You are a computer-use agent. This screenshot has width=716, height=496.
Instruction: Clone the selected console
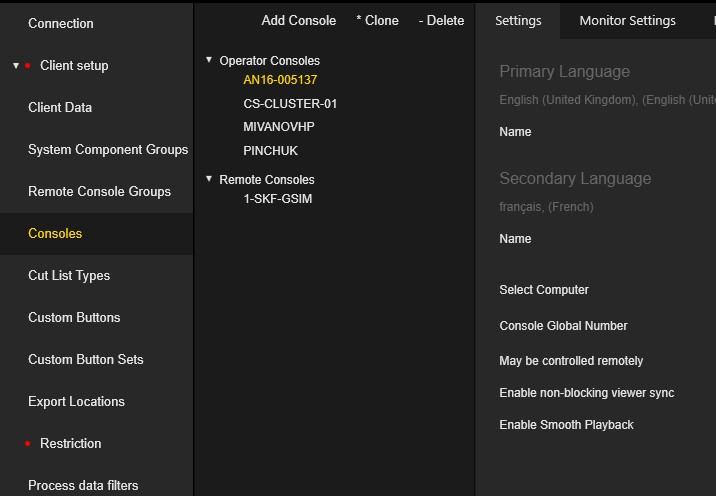click(377, 20)
